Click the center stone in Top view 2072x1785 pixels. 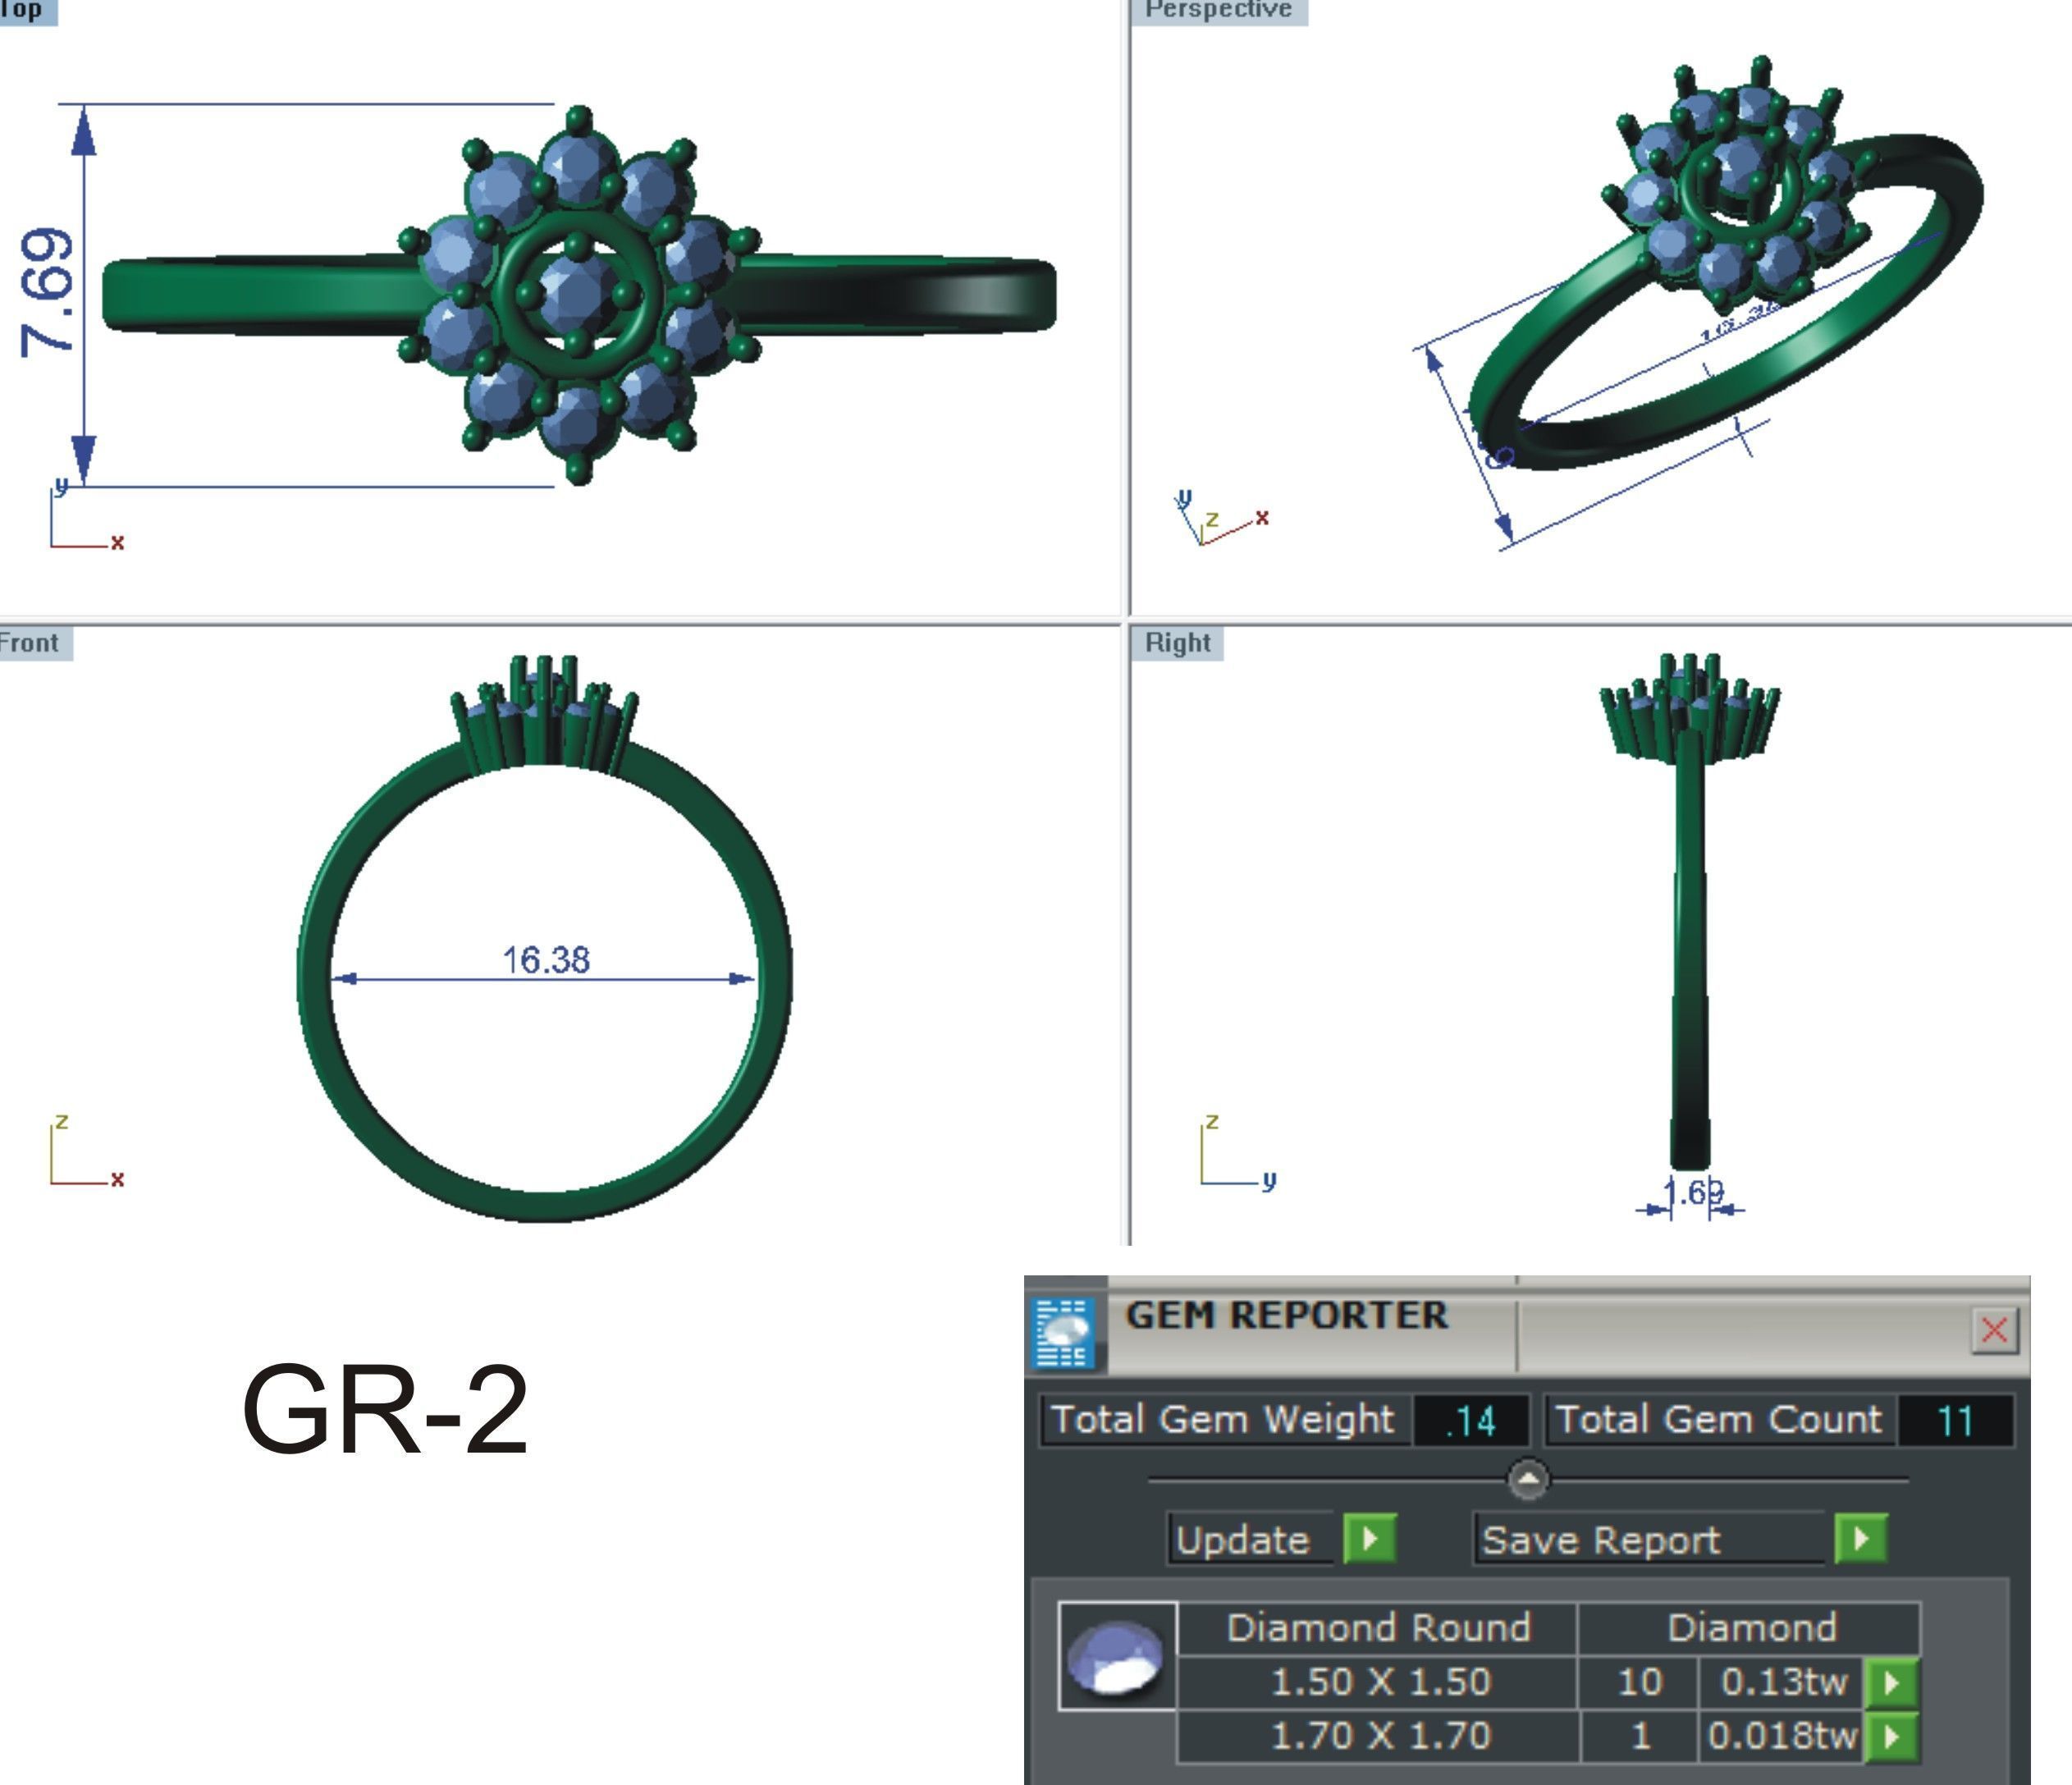click(x=577, y=293)
